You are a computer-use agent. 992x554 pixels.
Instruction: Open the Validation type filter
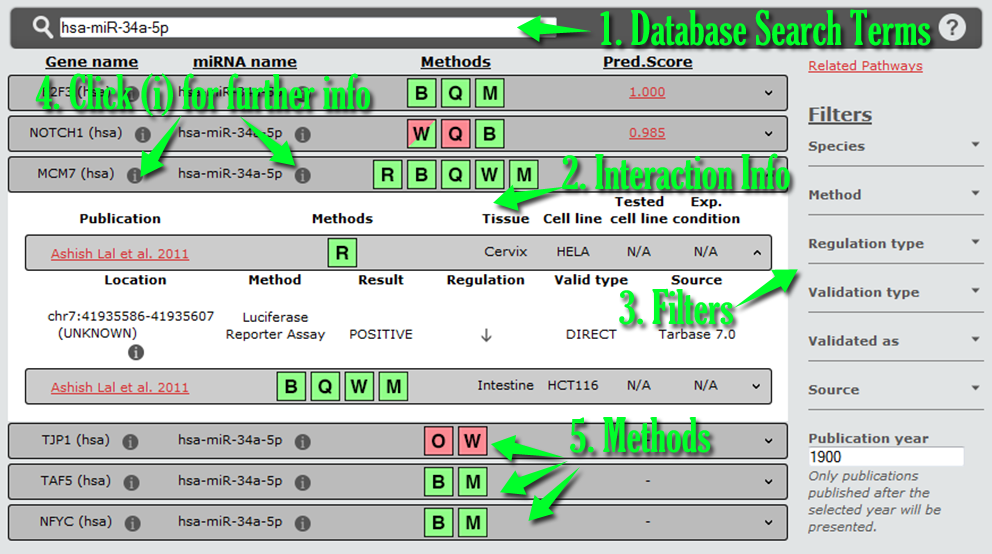[895, 292]
